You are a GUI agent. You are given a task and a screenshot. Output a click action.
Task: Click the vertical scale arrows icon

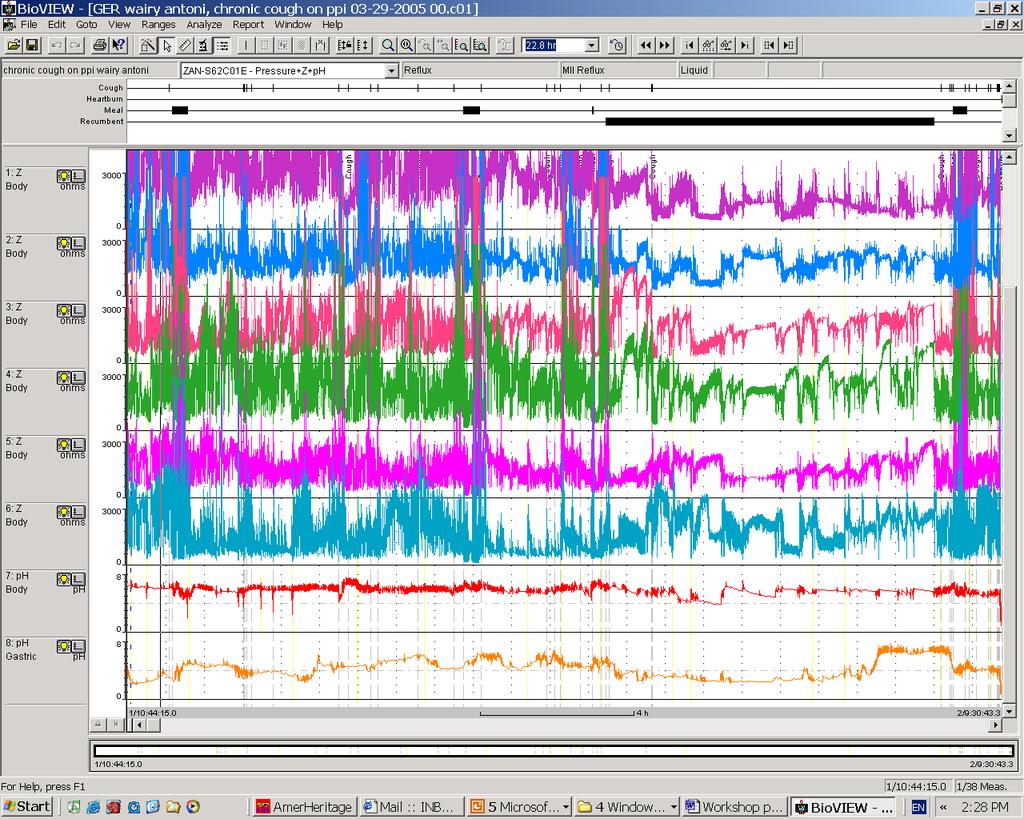tap(363, 45)
